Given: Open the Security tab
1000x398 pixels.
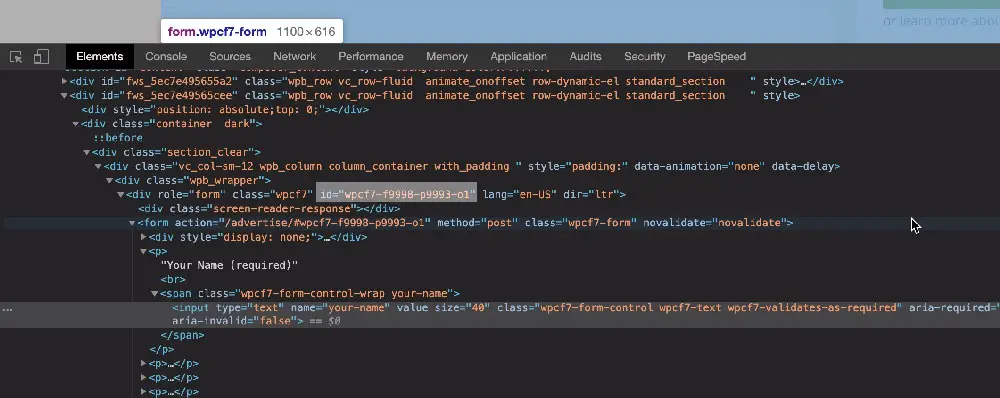Looking at the screenshot, I should [x=644, y=57].
